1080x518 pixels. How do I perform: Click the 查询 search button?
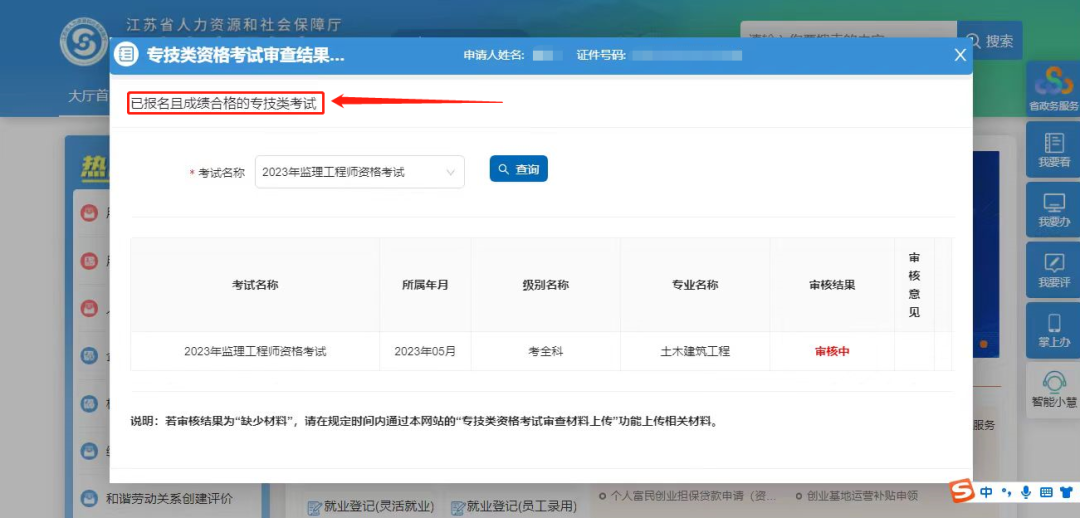(518, 170)
